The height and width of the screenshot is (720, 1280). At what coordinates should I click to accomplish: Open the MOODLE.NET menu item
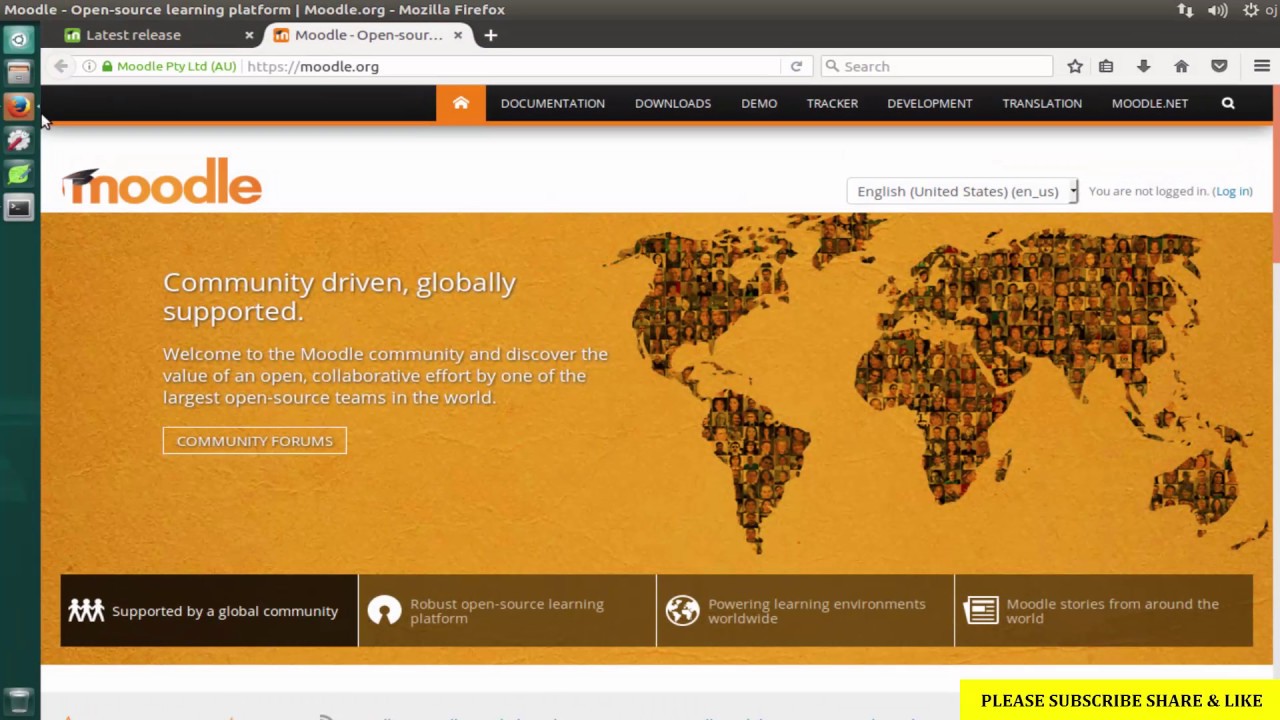pyautogui.click(x=1150, y=103)
